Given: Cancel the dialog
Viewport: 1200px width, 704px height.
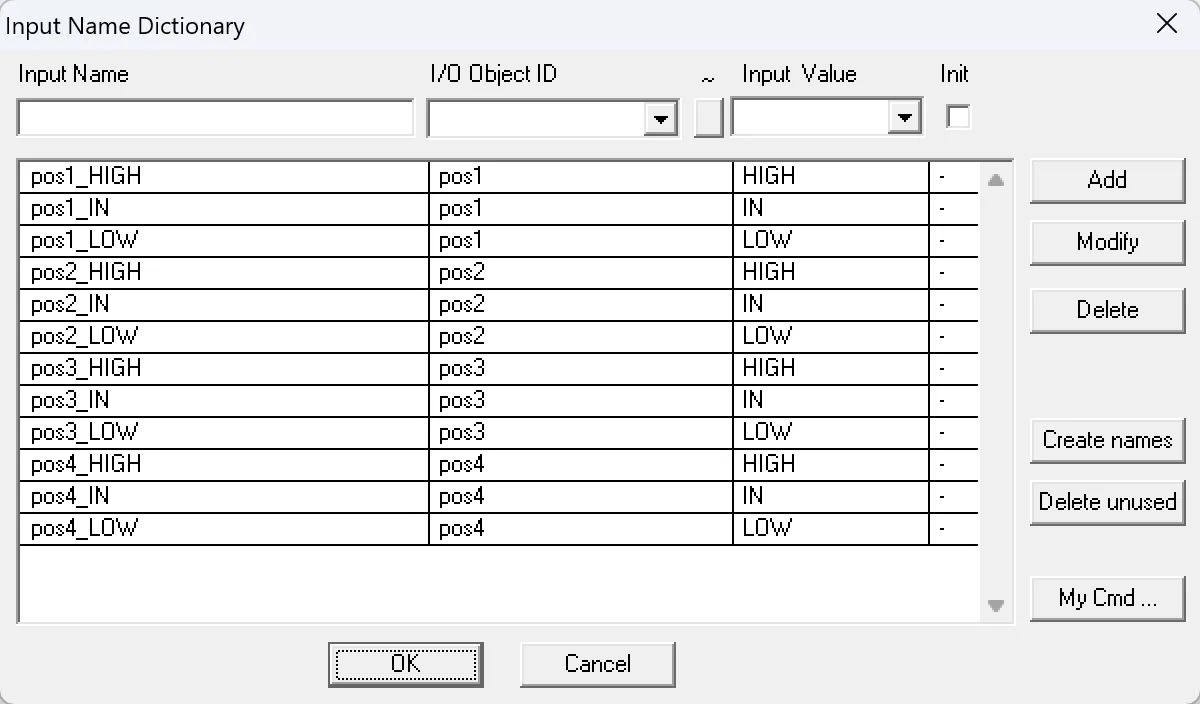Looking at the screenshot, I should pyautogui.click(x=597, y=663).
